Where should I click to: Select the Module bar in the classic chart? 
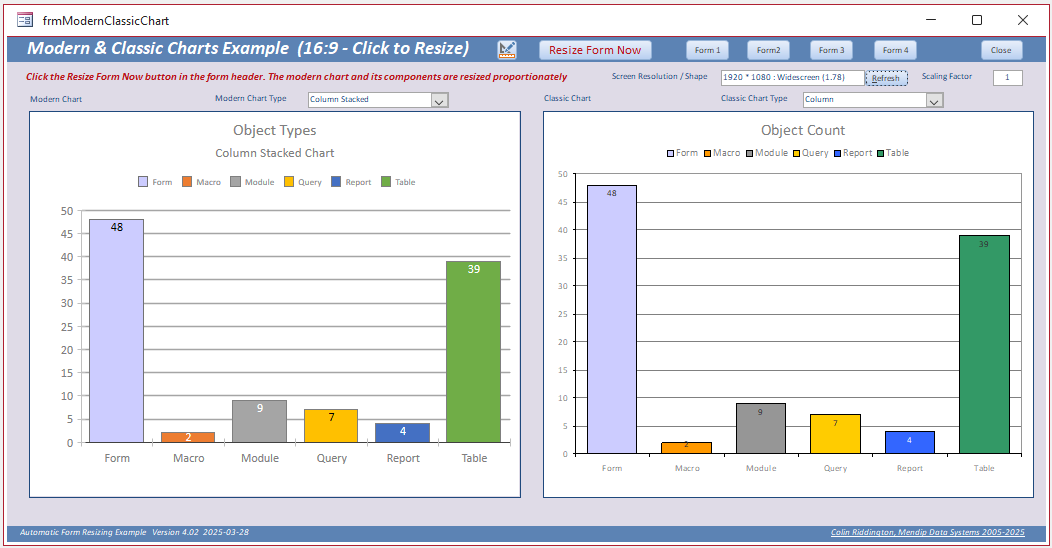[761, 429]
